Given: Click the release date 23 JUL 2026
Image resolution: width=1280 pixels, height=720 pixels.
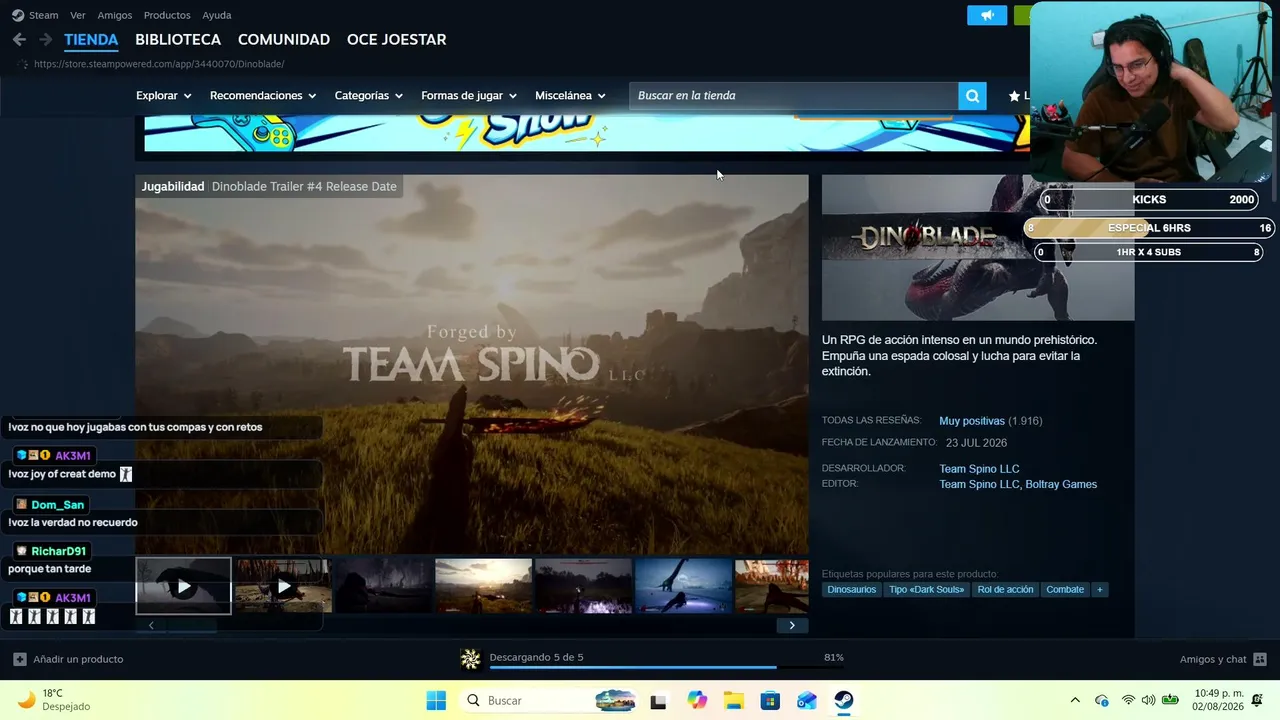Looking at the screenshot, I should (x=976, y=443).
